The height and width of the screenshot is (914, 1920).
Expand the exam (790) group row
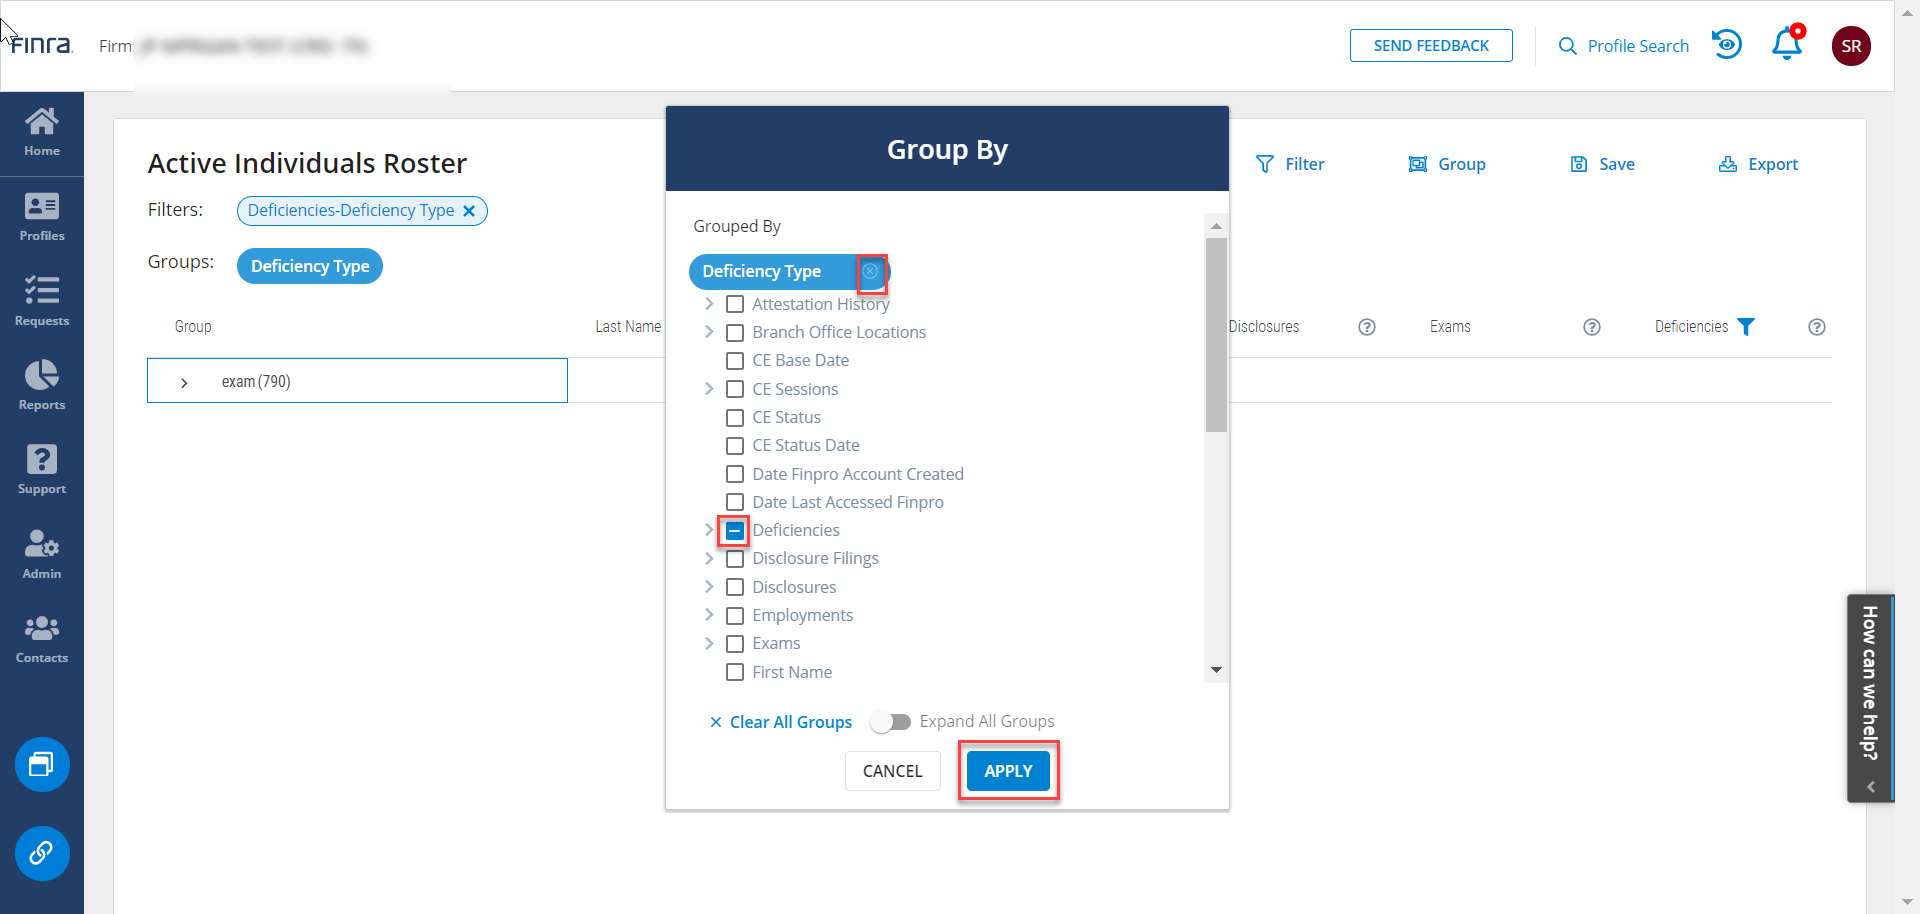[184, 382]
